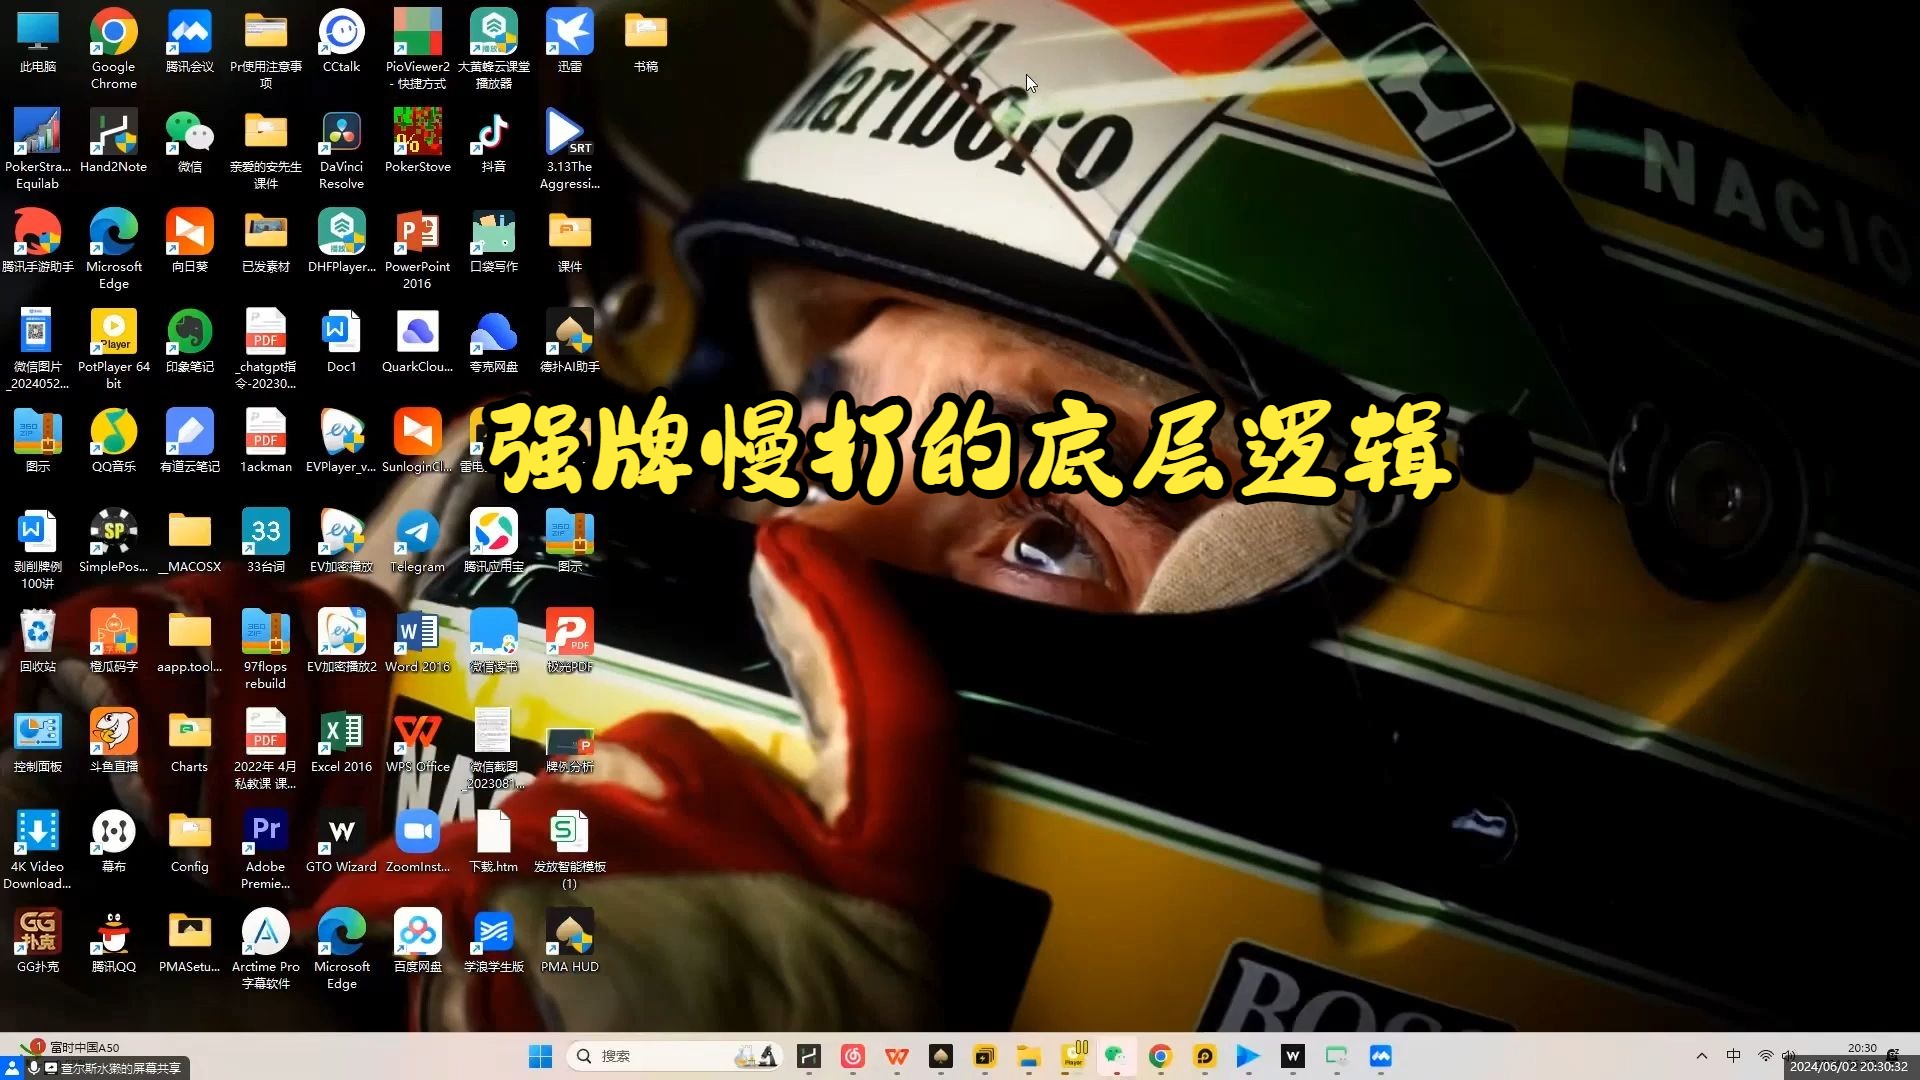Open the 控制面板 desktop icon
The width and height of the screenshot is (1920, 1080).
[x=37, y=742]
